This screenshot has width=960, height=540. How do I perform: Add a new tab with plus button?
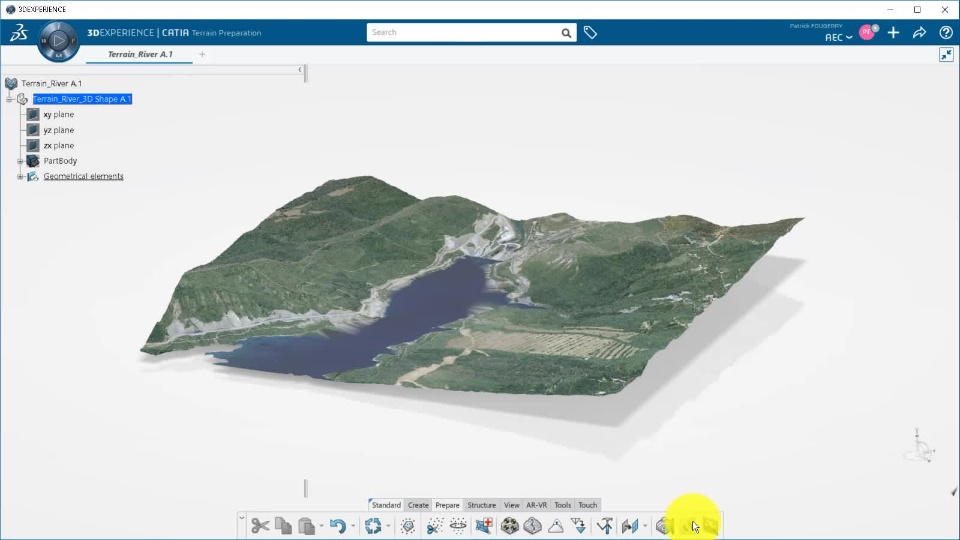[x=202, y=54]
